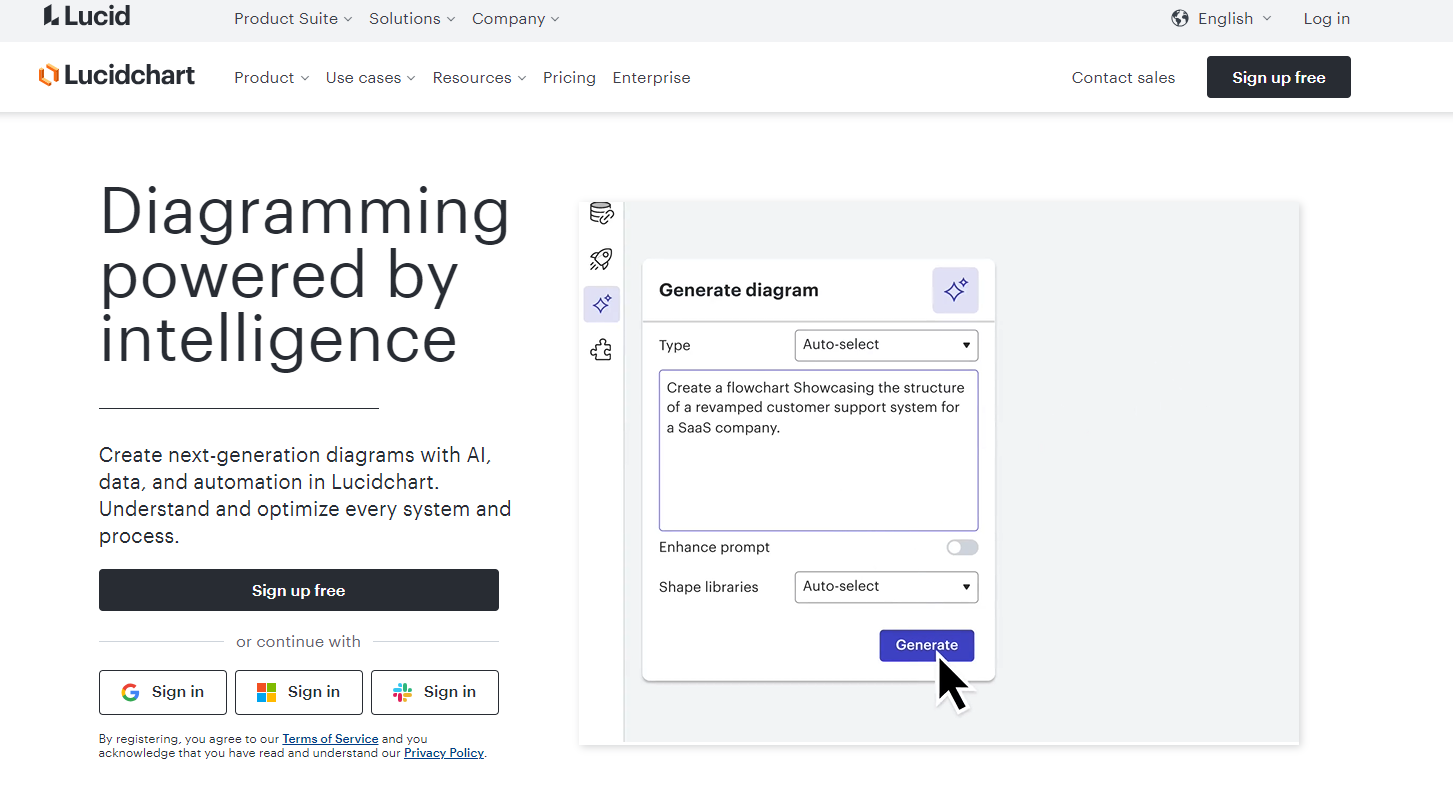Click the globe language icon
This screenshot has width=1453, height=800.
pyautogui.click(x=1180, y=18)
